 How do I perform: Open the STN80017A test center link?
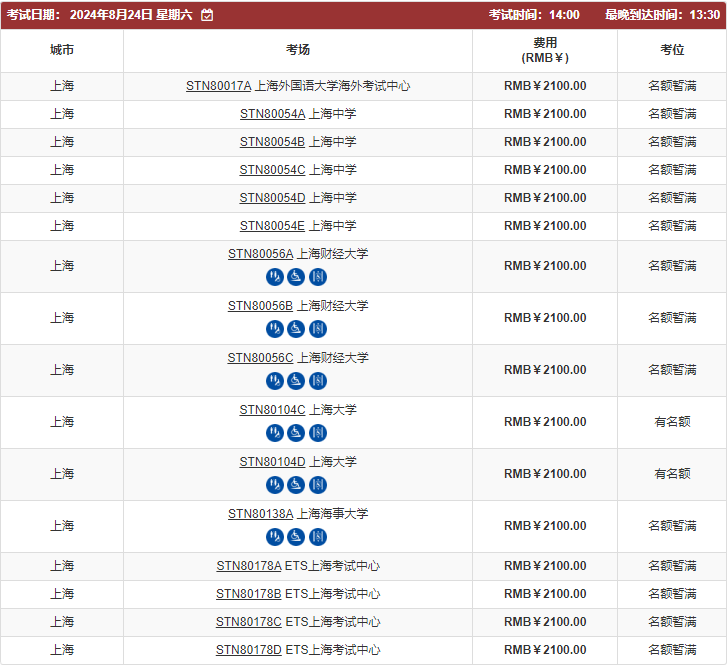coord(219,86)
